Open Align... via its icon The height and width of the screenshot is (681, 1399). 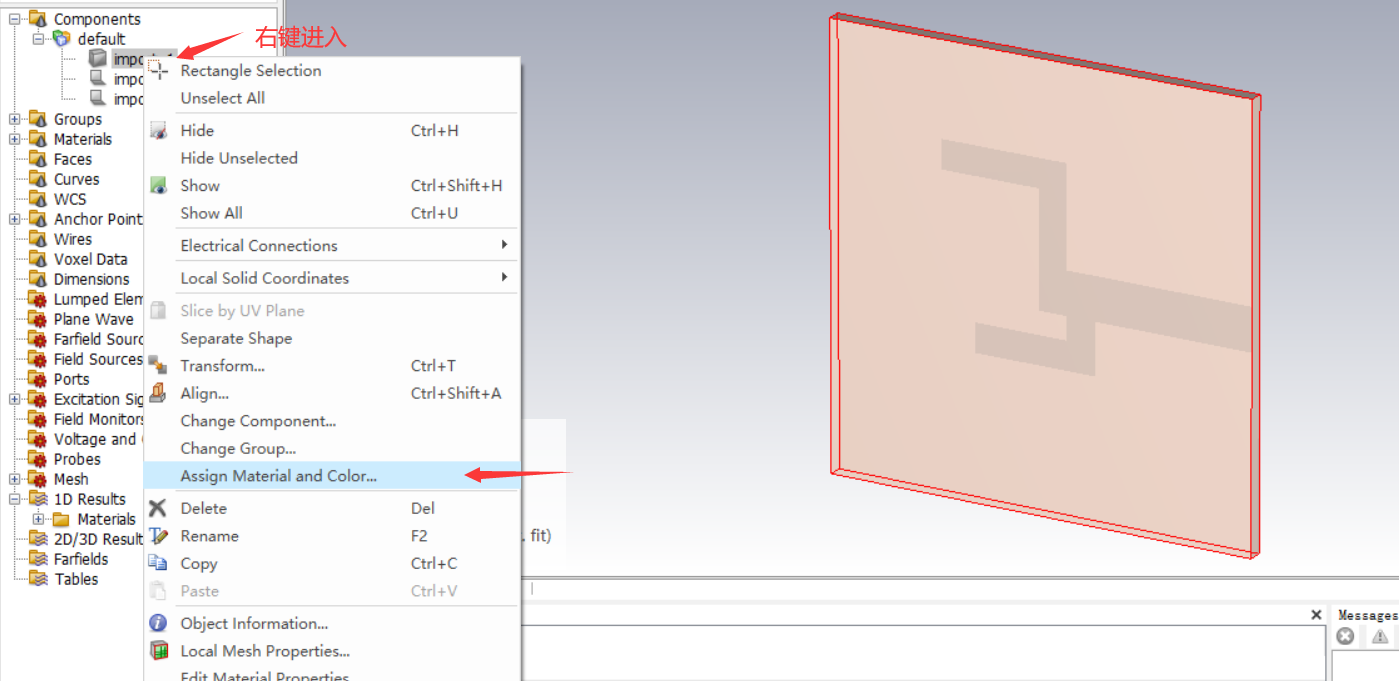coord(158,393)
